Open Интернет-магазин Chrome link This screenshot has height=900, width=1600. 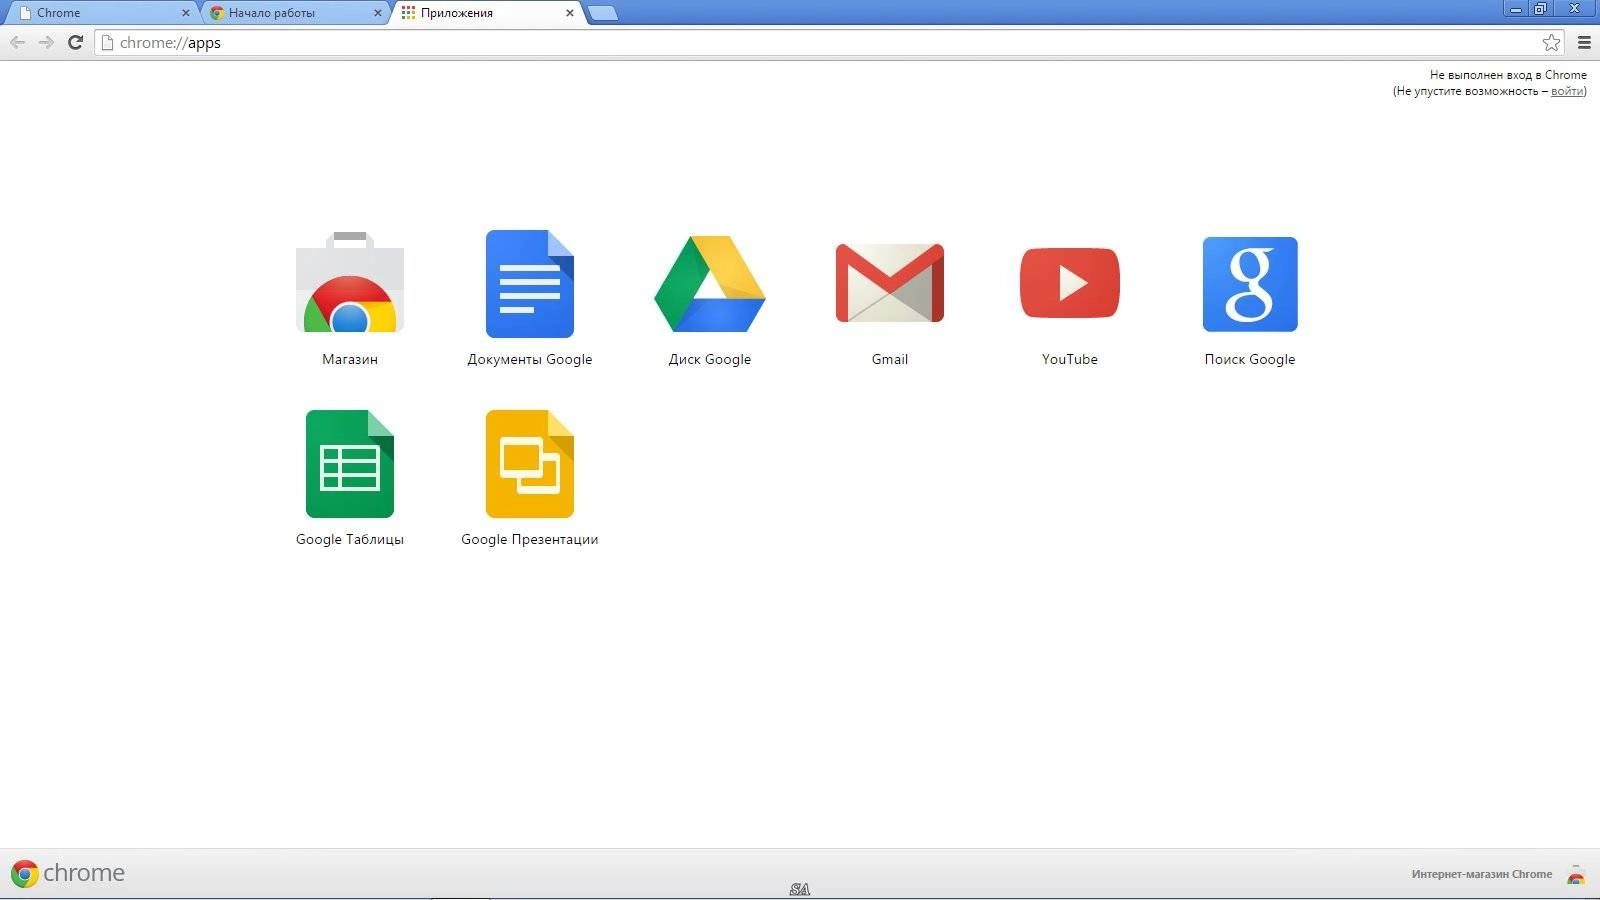[x=1482, y=874]
